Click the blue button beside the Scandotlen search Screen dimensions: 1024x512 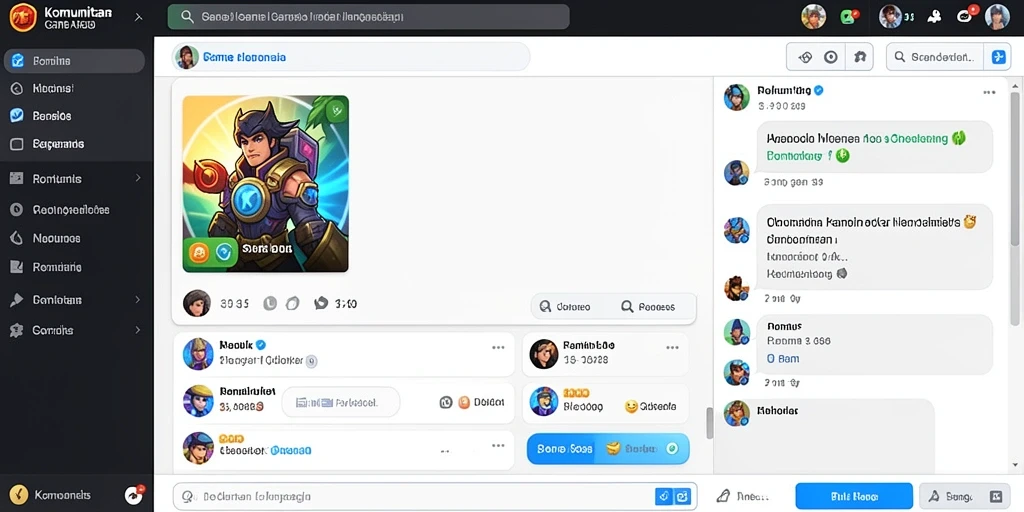point(998,57)
